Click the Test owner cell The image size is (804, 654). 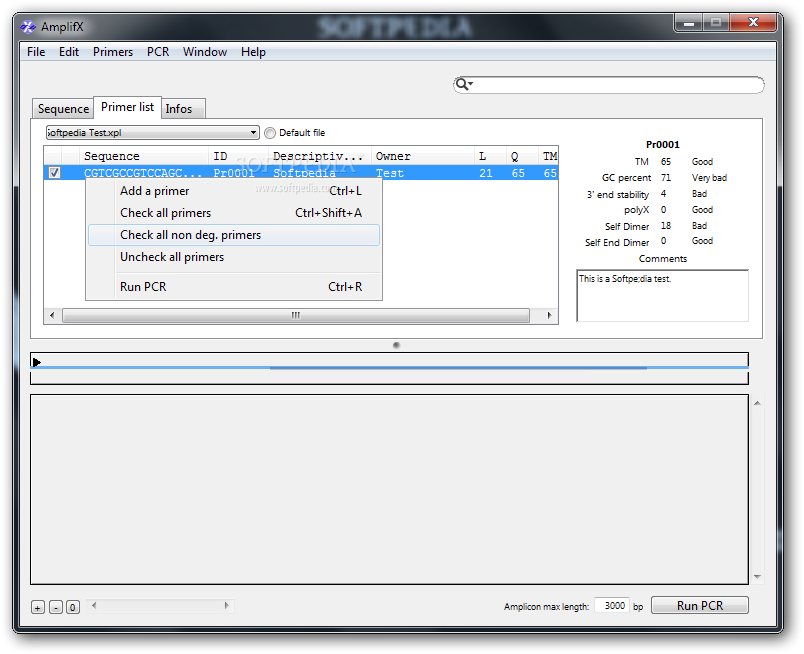[x=390, y=173]
